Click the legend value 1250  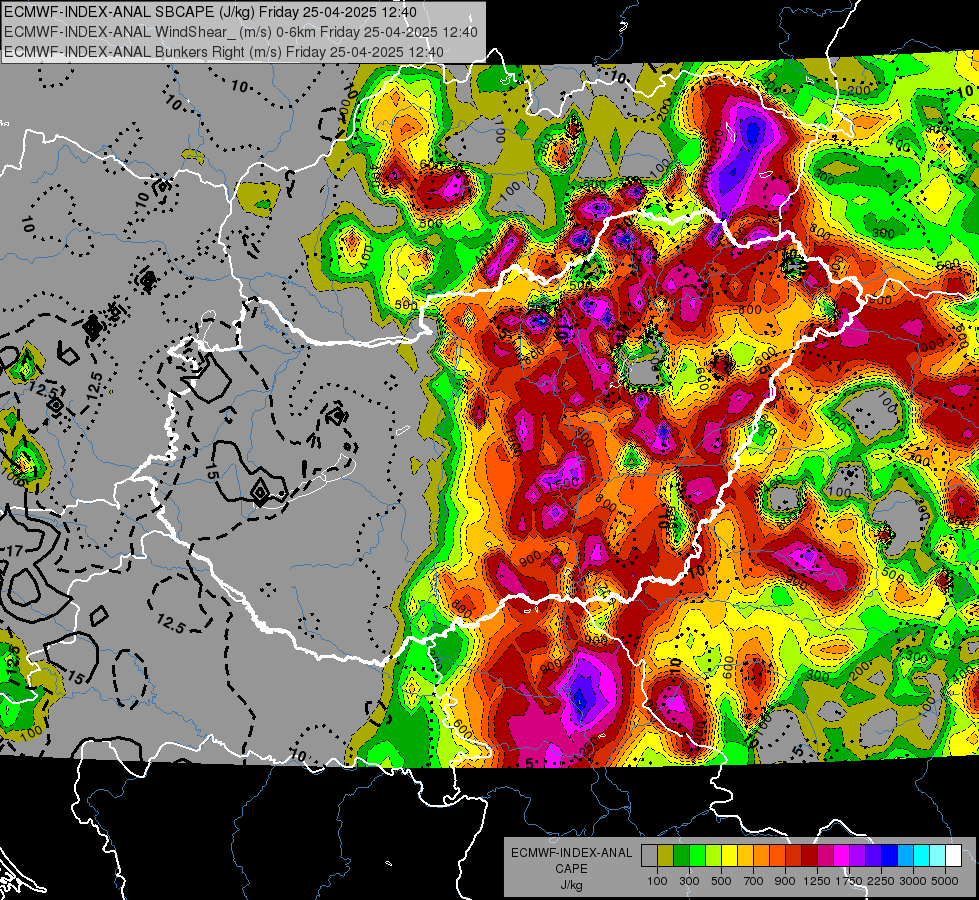point(817,881)
